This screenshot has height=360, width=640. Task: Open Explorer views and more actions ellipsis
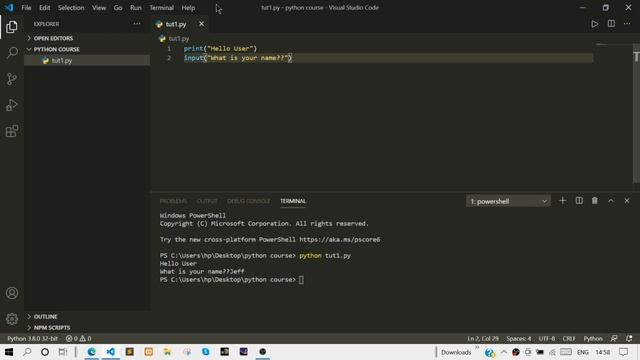(137, 24)
